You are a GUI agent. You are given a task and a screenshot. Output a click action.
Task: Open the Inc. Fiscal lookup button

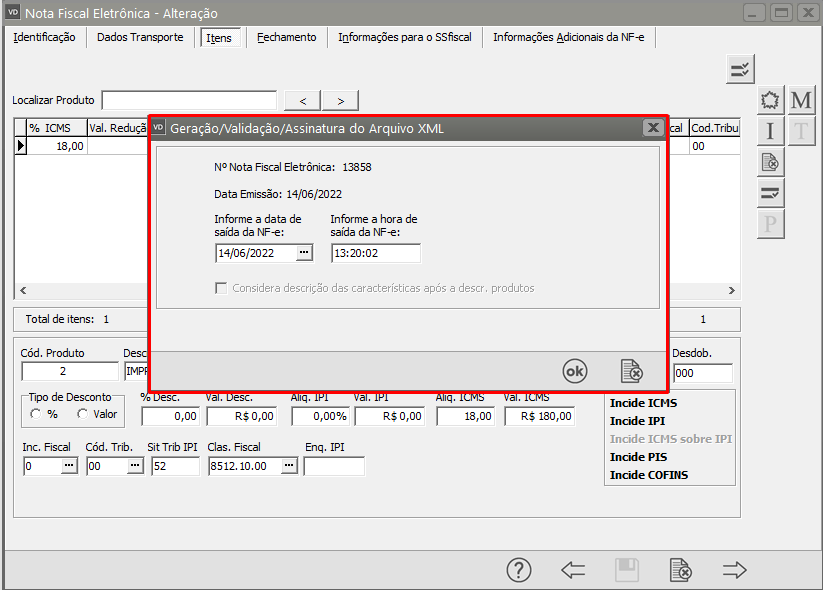click(x=69, y=466)
